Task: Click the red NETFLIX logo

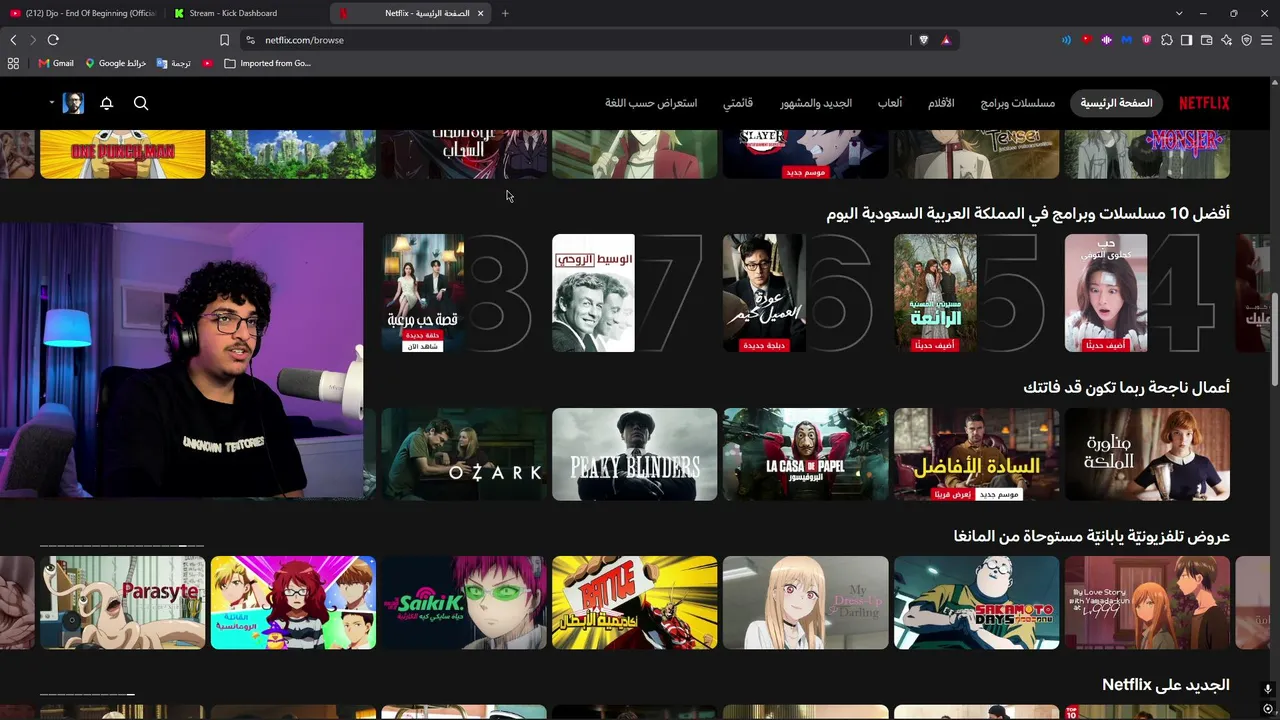Action: point(1204,103)
